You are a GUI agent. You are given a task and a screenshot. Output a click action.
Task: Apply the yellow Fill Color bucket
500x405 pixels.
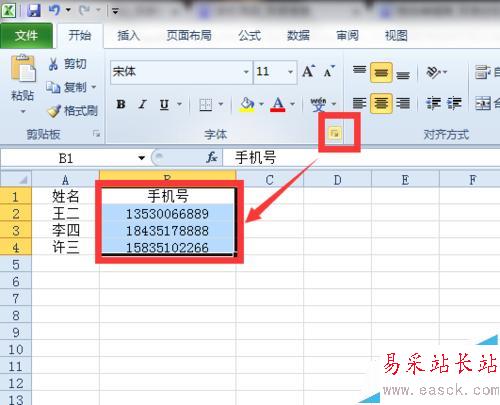point(247,105)
